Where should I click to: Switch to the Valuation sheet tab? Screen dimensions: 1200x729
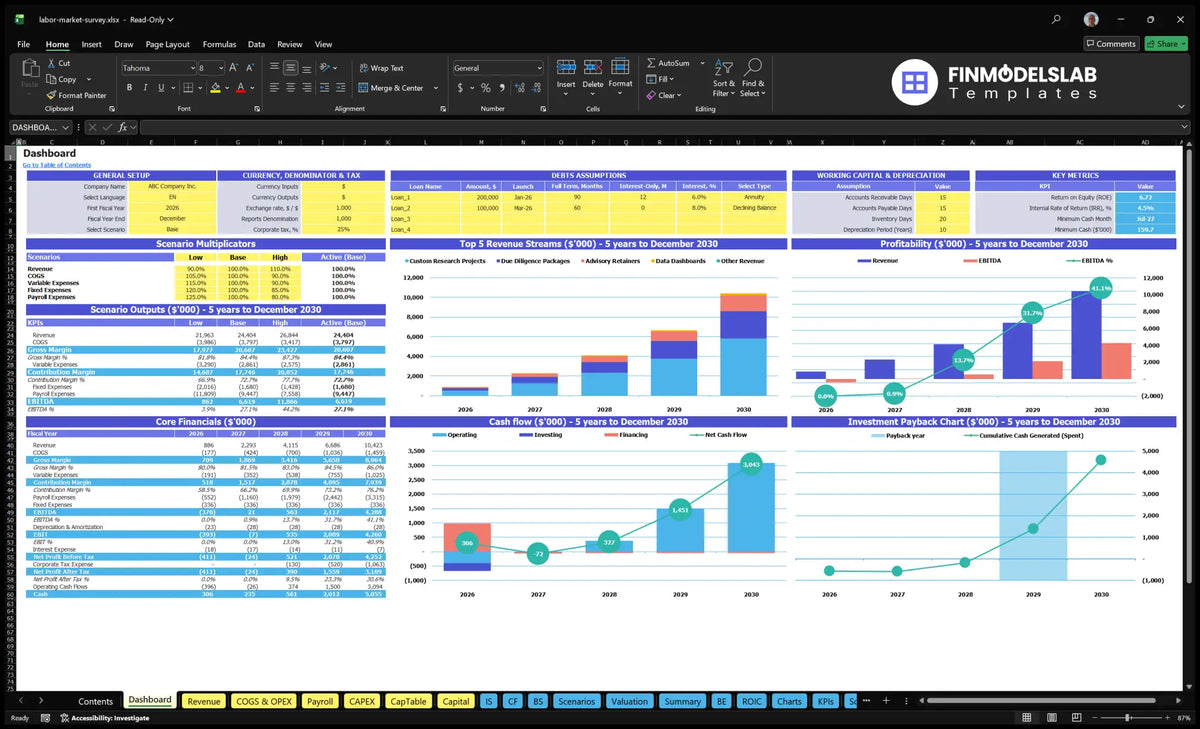(x=629, y=701)
